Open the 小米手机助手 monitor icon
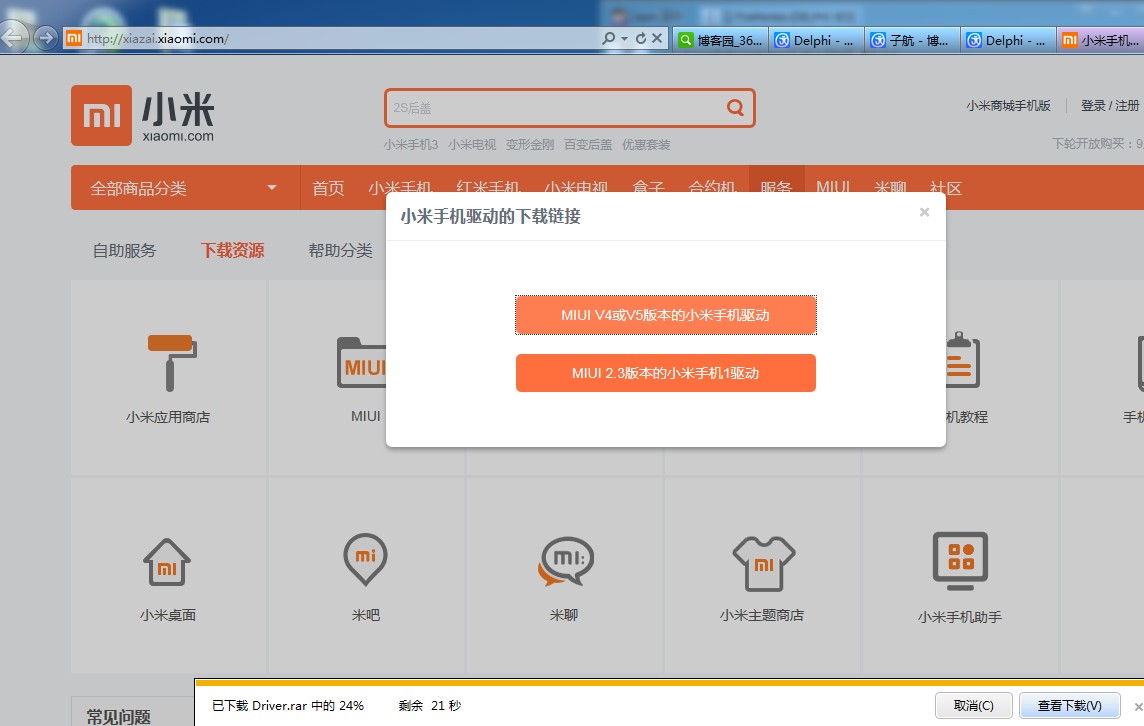The height and width of the screenshot is (726, 1144). tap(960, 561)
